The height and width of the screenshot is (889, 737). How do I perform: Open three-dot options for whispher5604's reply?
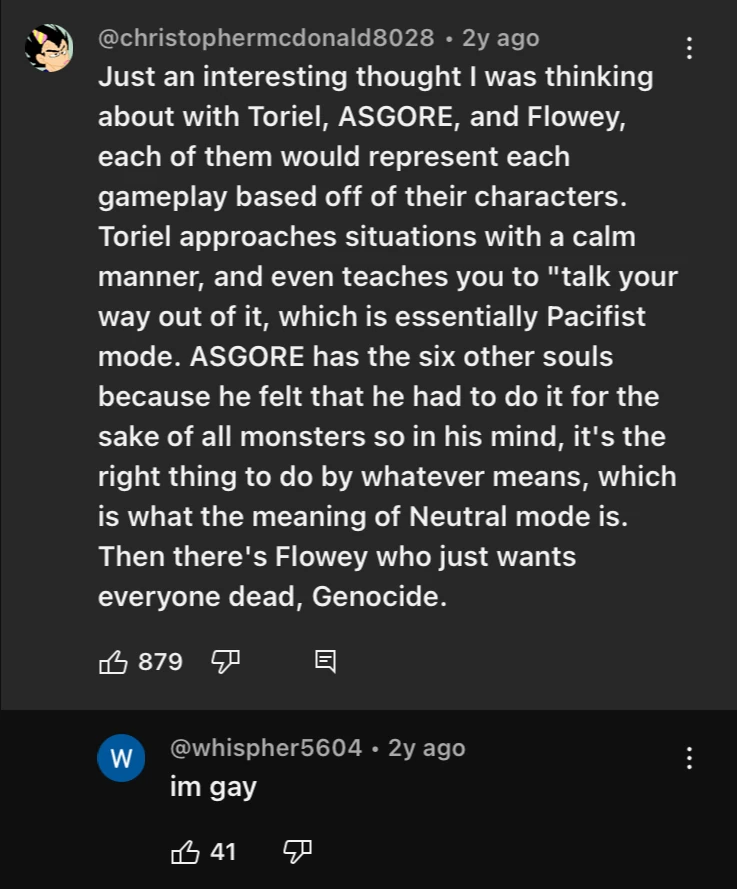[688, 758]
